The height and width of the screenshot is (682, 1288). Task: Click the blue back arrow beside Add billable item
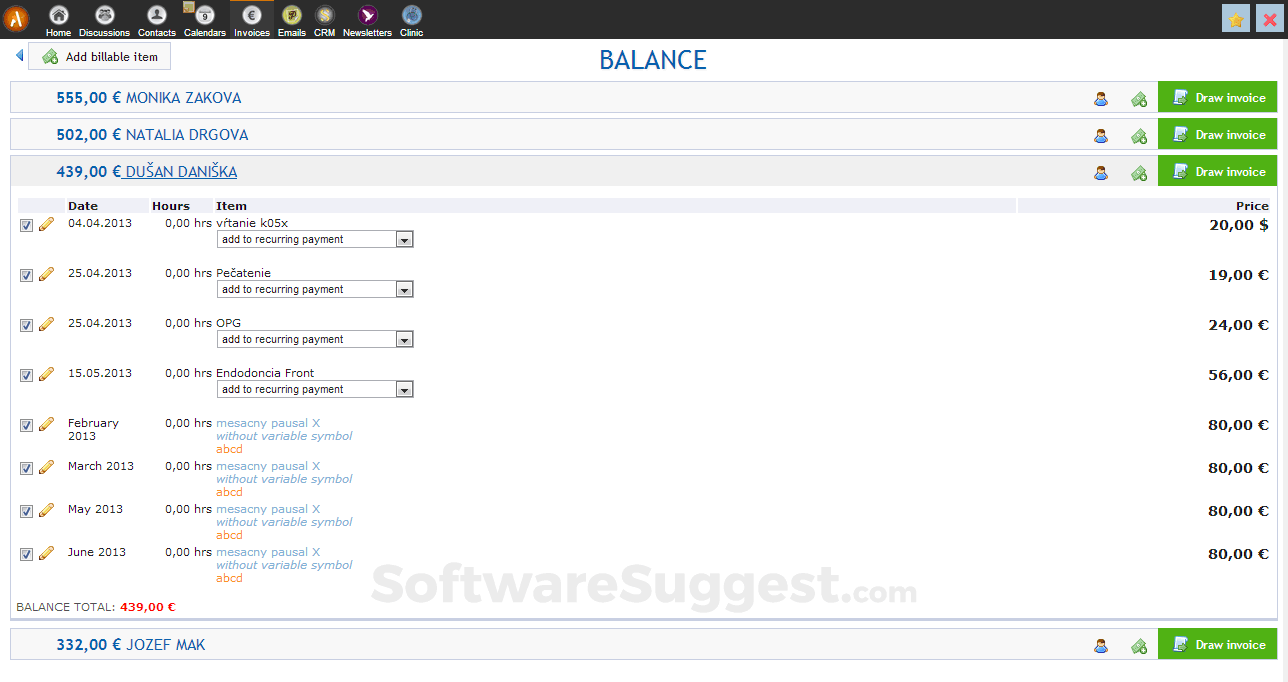19,56
